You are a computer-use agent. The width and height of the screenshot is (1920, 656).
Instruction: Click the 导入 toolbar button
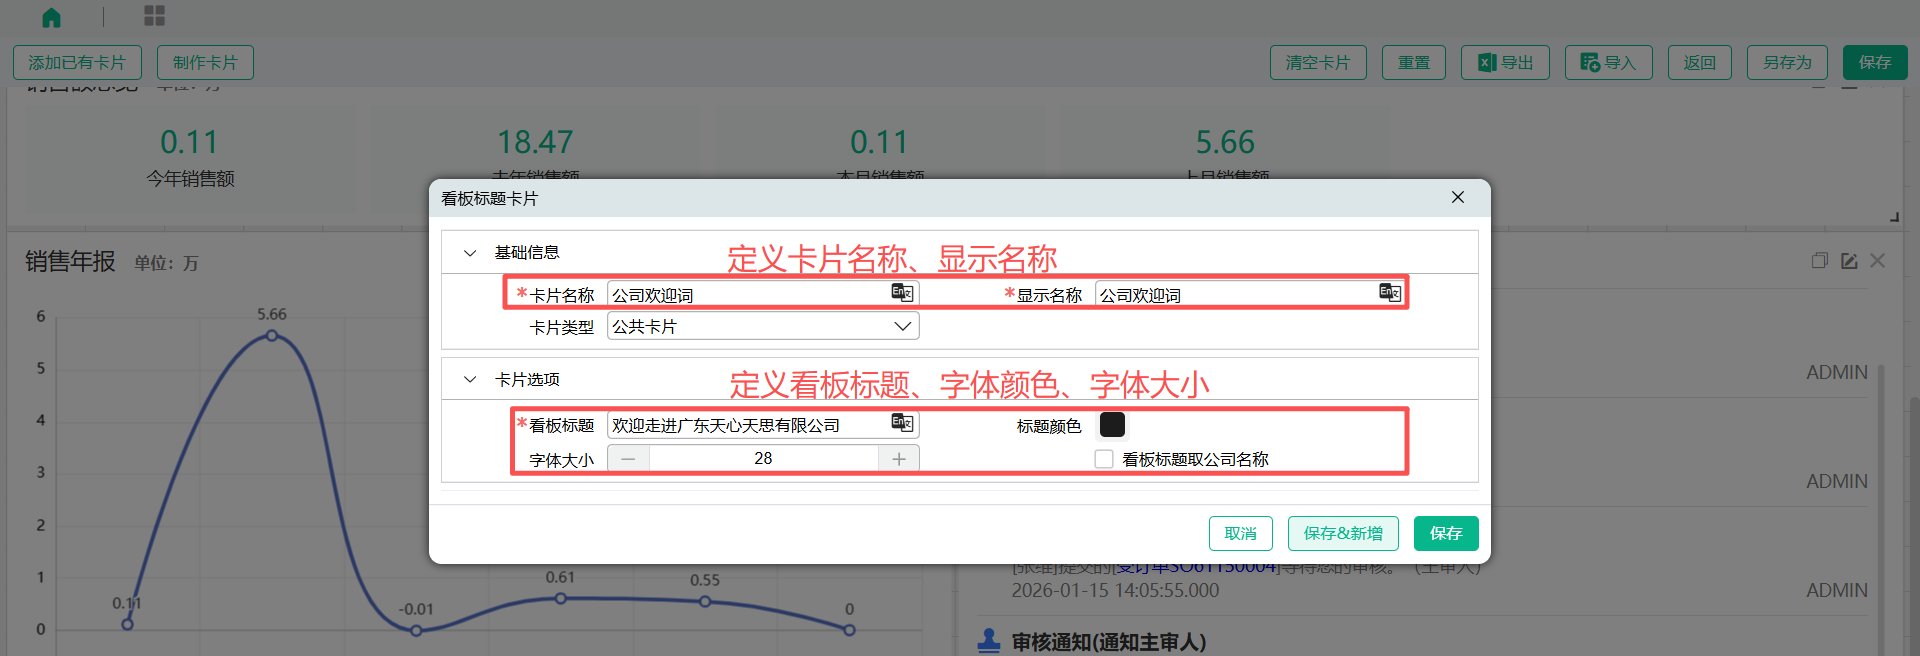tap(1608, 62)
